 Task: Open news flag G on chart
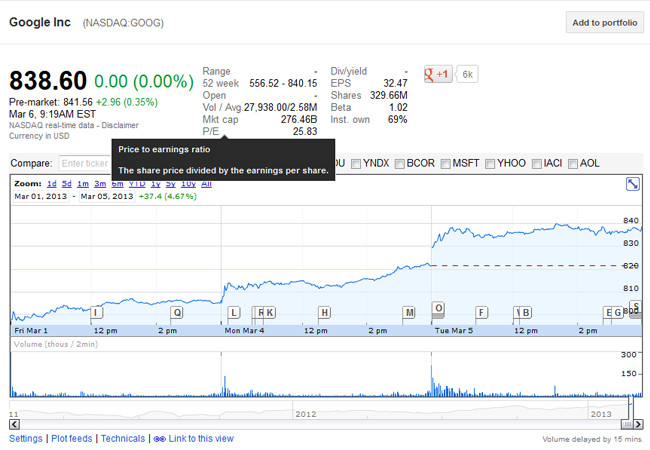click(x=618, y=312)
